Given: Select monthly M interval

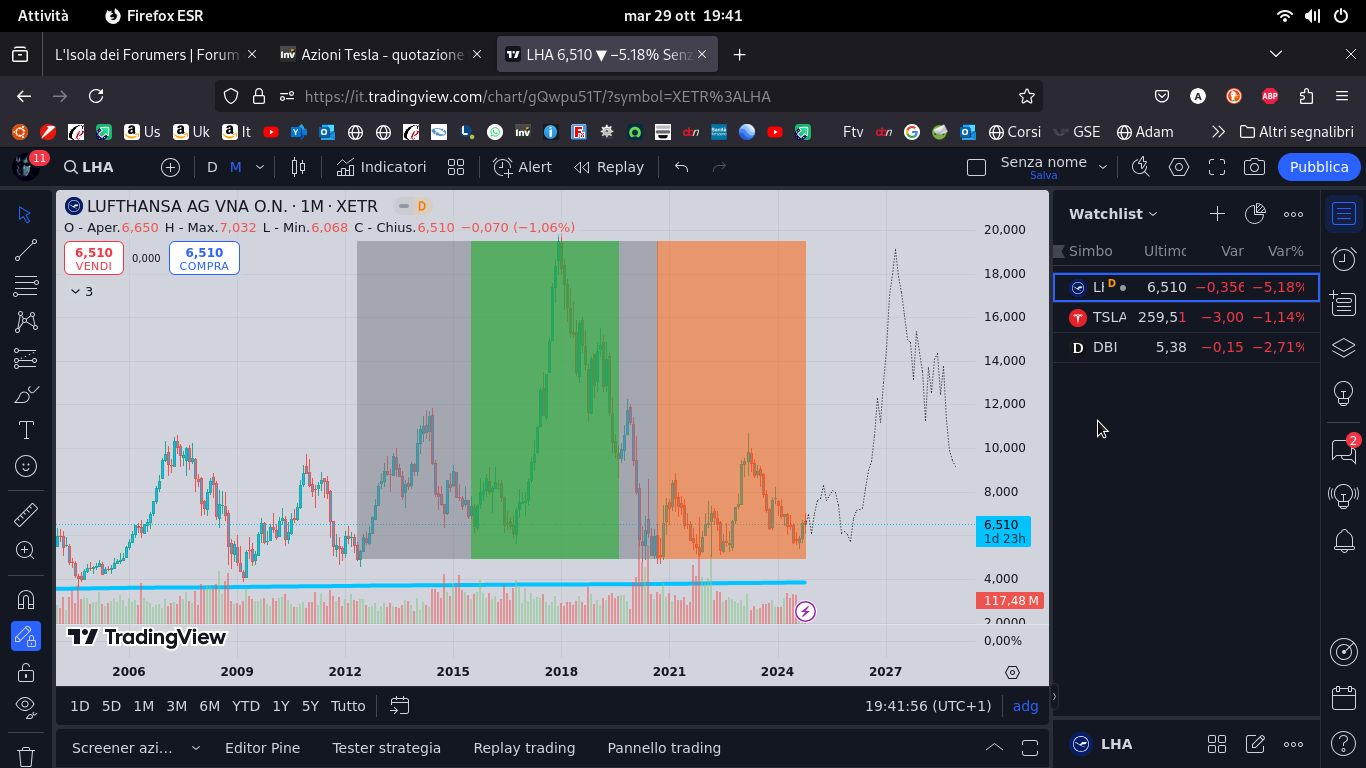Looking at the screenshot, I should tap(236, 167).
